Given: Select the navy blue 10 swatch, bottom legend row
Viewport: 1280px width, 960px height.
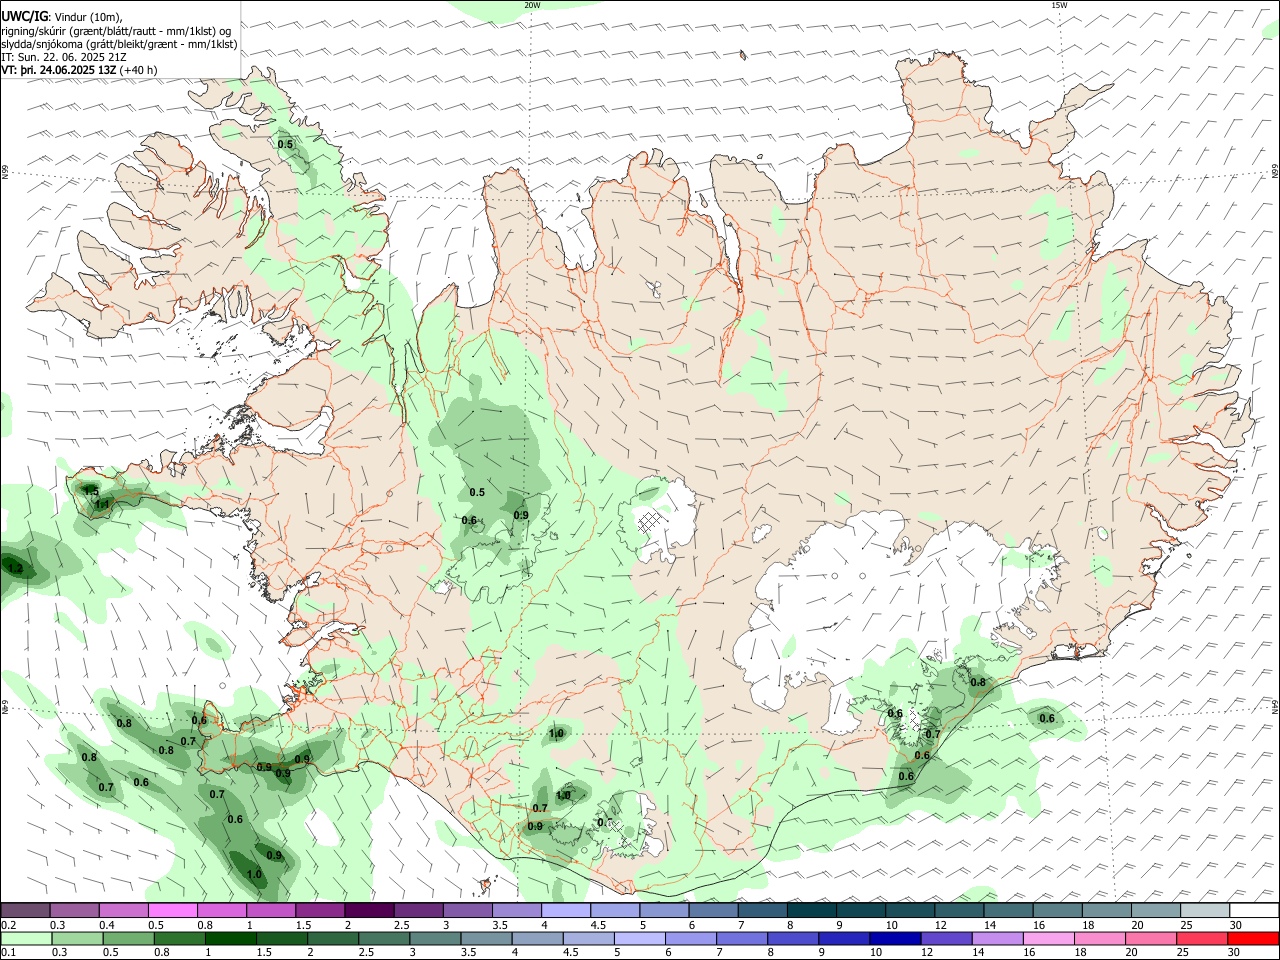Looking at the screenshot, I should (x=894, y=938).
